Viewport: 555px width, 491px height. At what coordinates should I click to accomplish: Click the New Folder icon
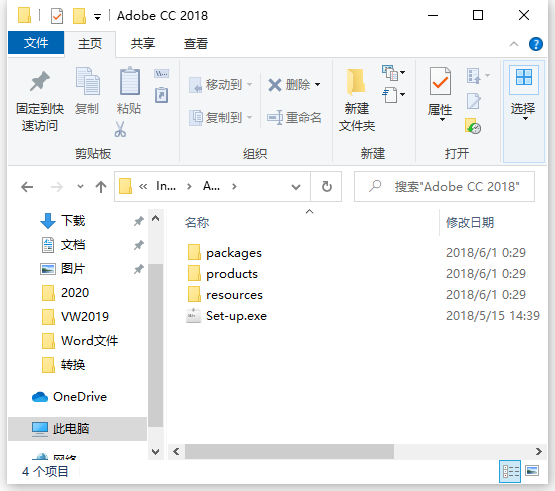[x=356, y=82]
